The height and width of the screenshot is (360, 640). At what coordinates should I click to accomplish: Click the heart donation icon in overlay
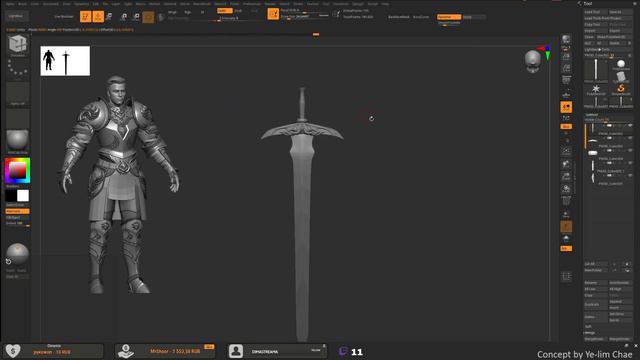(13, 351)
